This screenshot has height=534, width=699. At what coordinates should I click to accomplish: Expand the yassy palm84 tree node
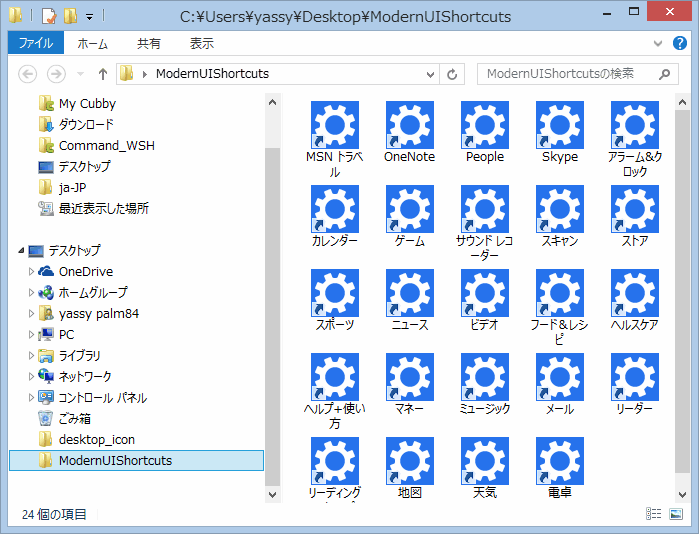click(x=31, y=313)
